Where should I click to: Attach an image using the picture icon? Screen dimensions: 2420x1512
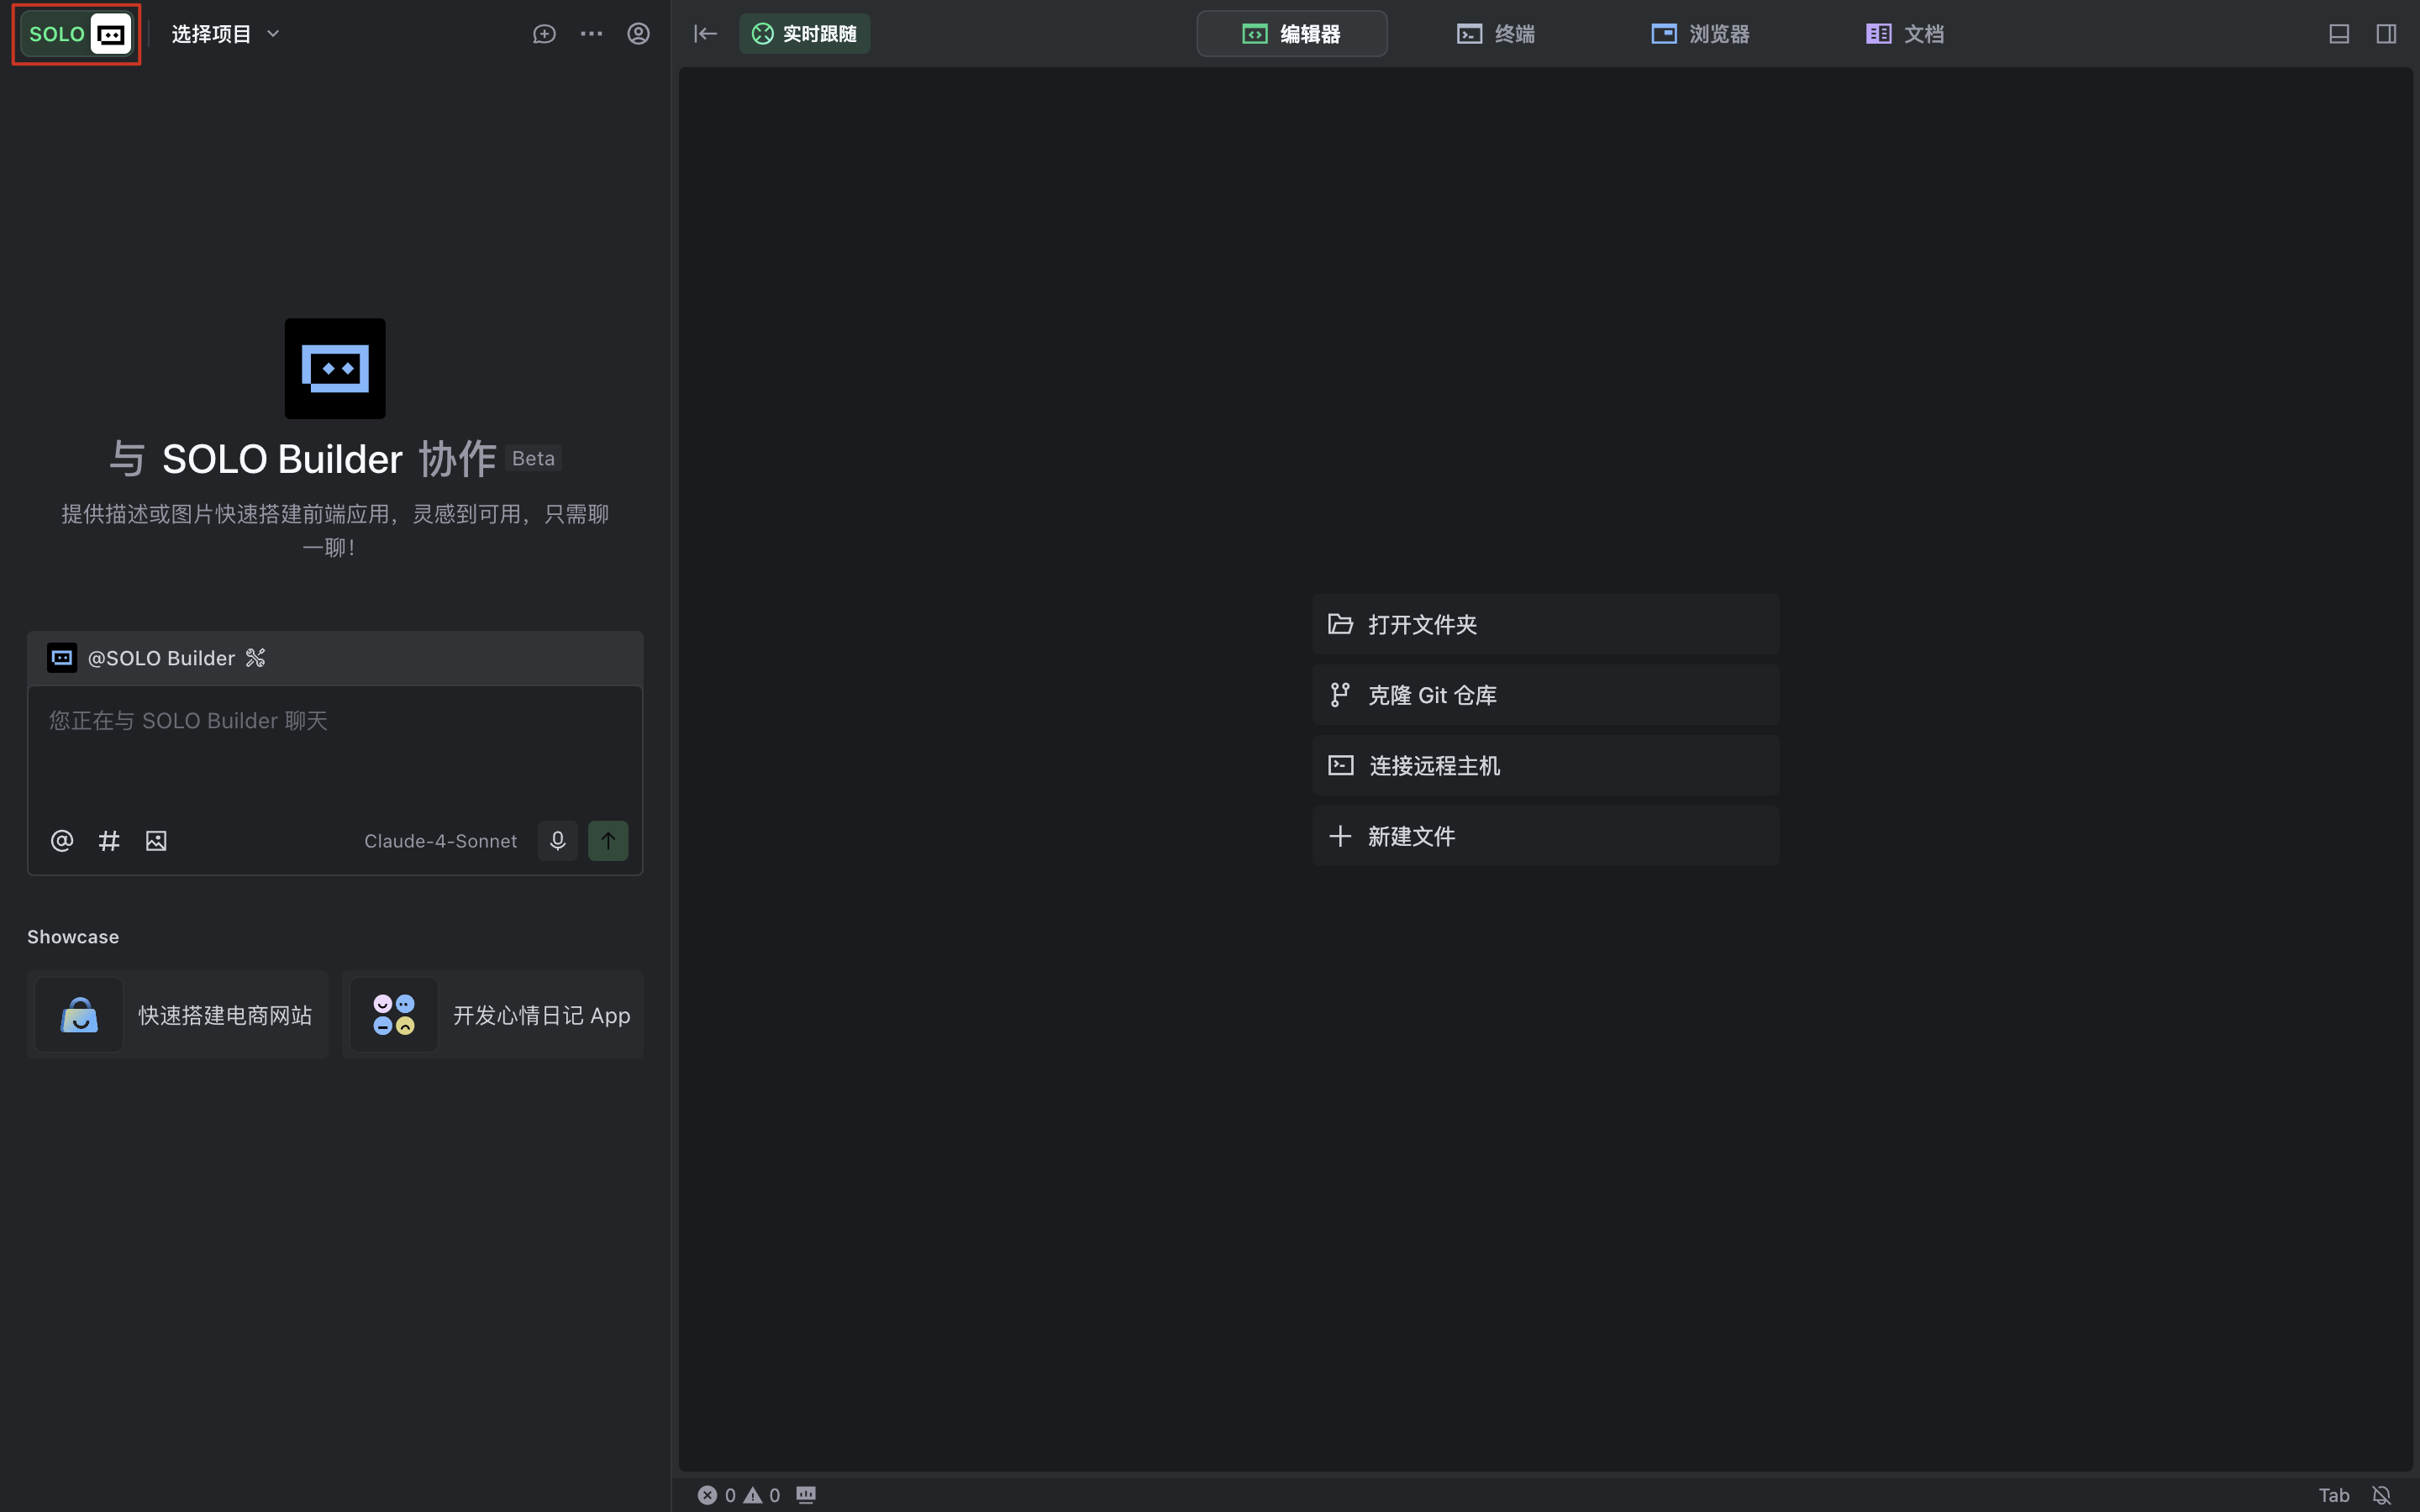point(156,841)
